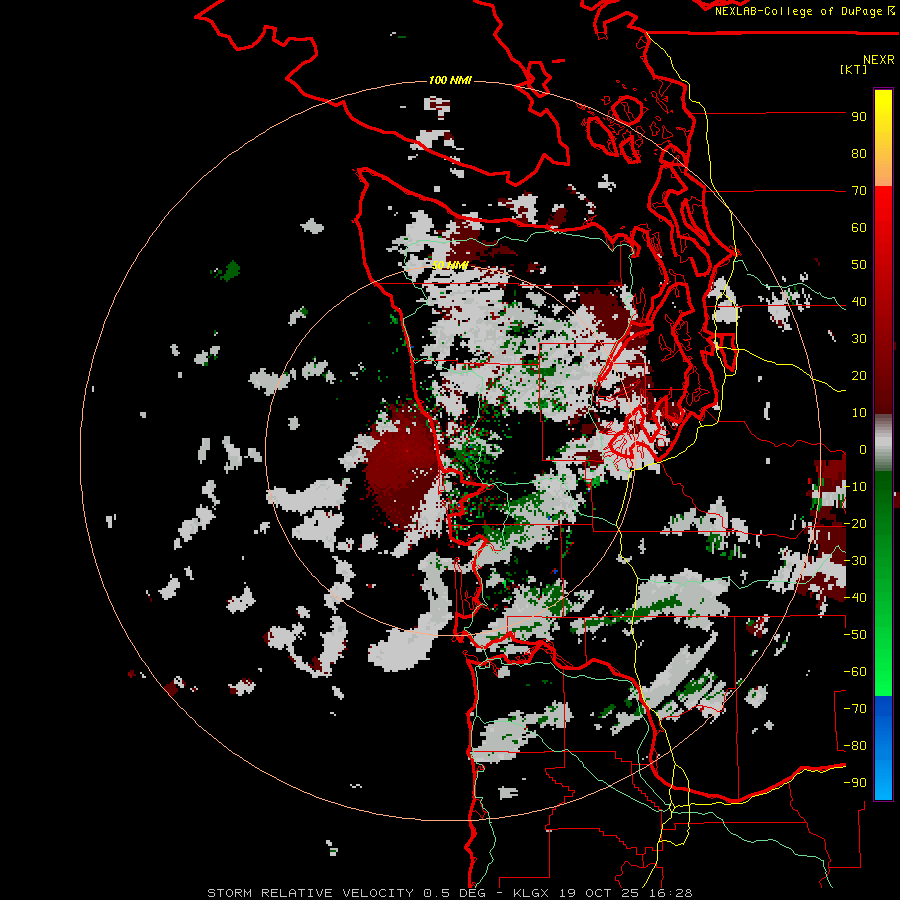Click the positive 50 knot scale value
Viewport: 900px width, 900px height.
coord(859,265)
